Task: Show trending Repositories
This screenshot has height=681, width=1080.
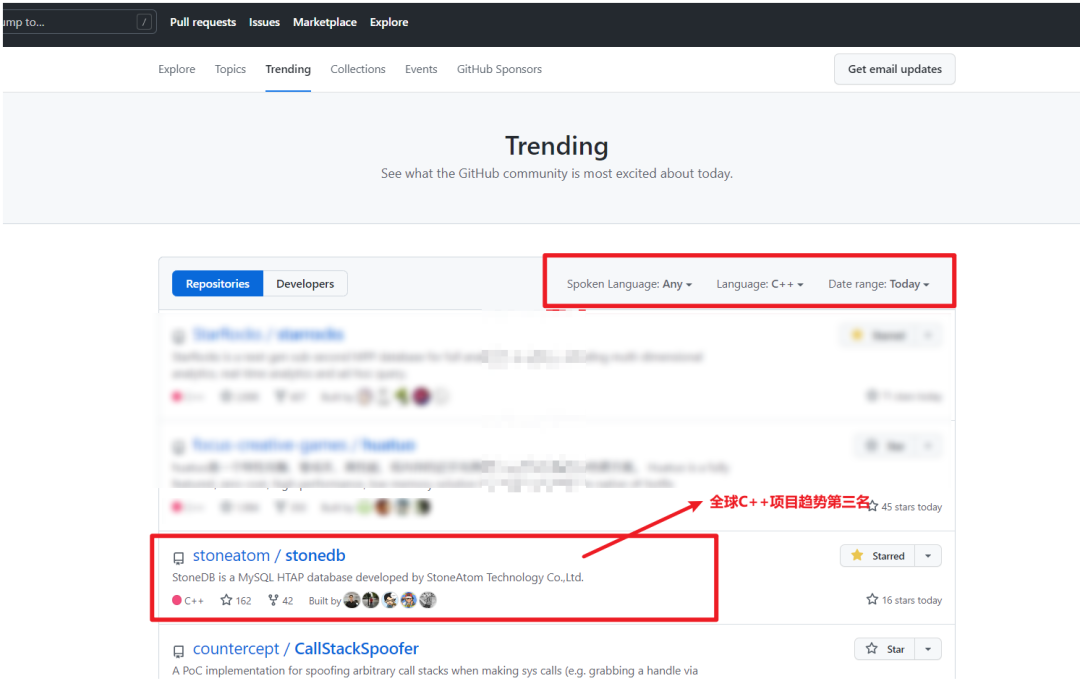Action: pyautogui.click(x=218, y=284)
